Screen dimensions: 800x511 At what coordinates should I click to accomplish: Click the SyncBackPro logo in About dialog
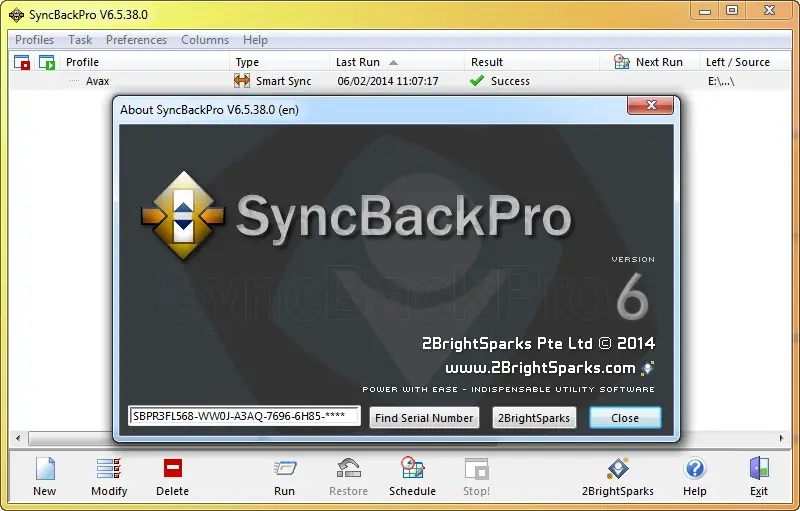pyautogui.click(x=183, y=216)
